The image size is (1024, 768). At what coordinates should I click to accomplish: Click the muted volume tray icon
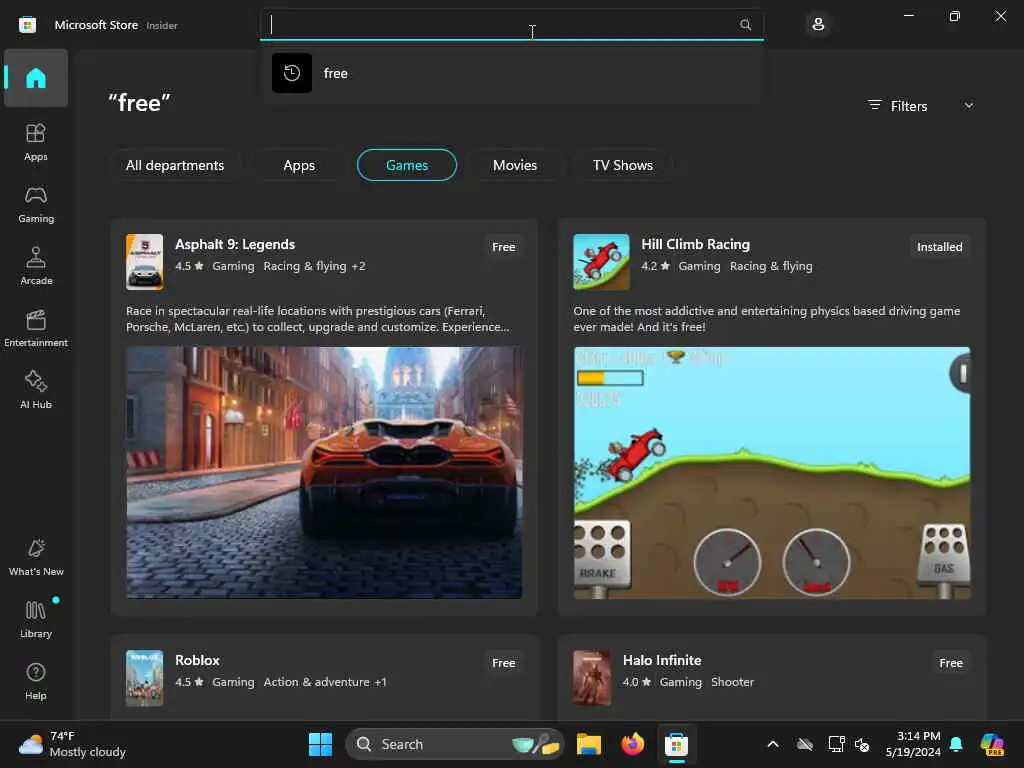(862, 744)
